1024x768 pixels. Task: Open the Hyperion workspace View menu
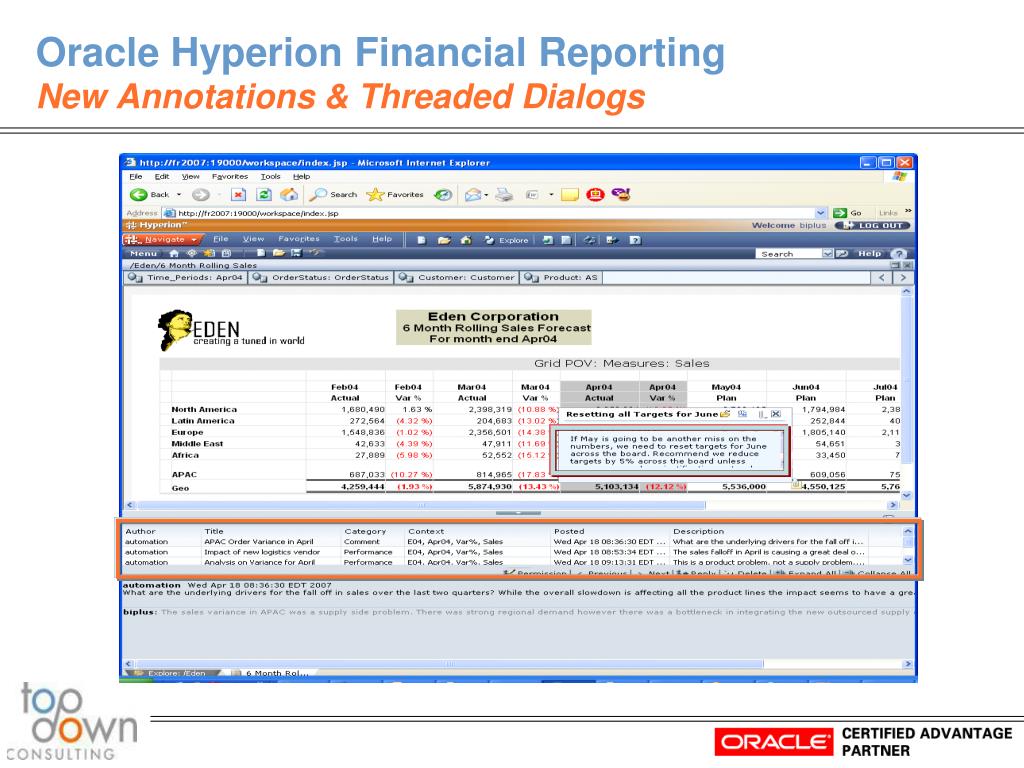pos(253,239)
